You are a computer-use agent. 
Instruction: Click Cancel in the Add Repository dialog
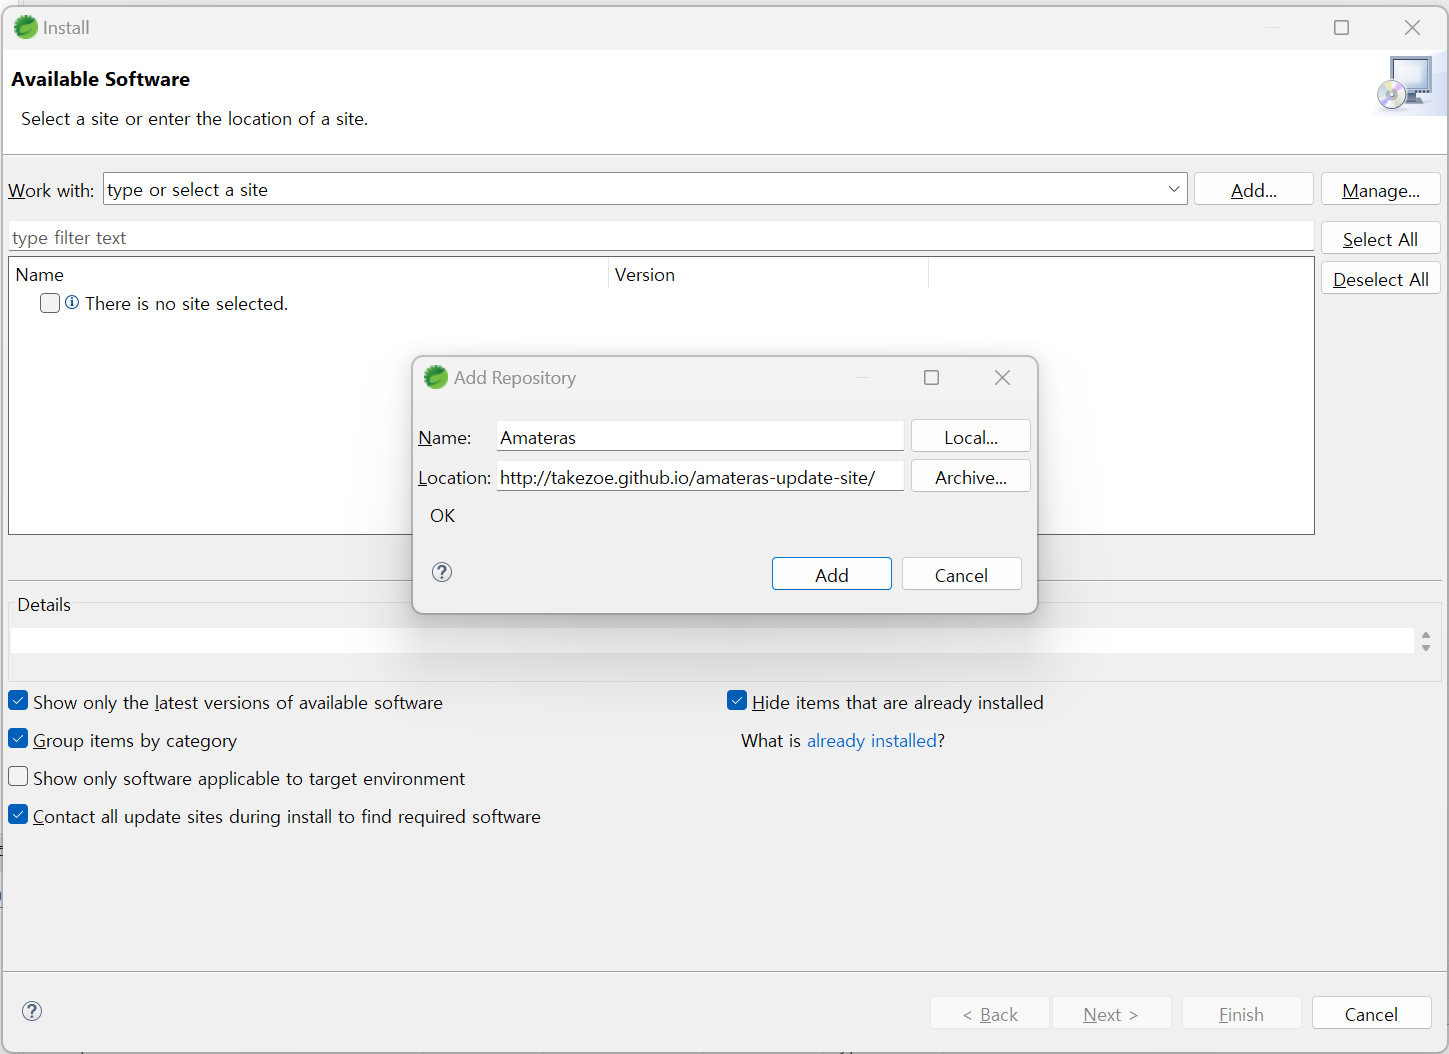coord(962,574)
